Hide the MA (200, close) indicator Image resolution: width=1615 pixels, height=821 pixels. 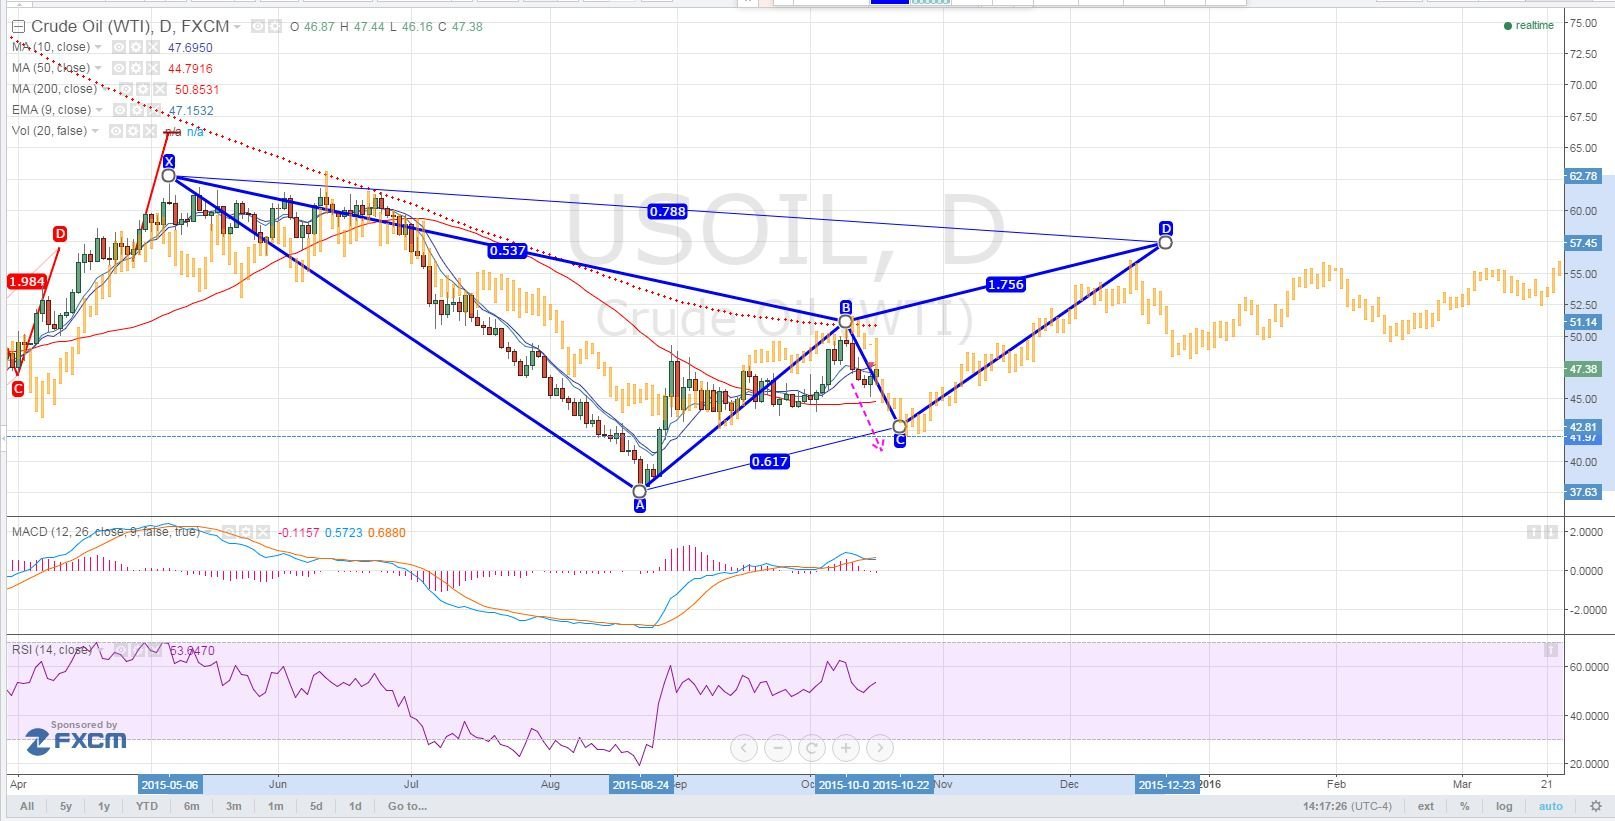[x=124, y=89]
